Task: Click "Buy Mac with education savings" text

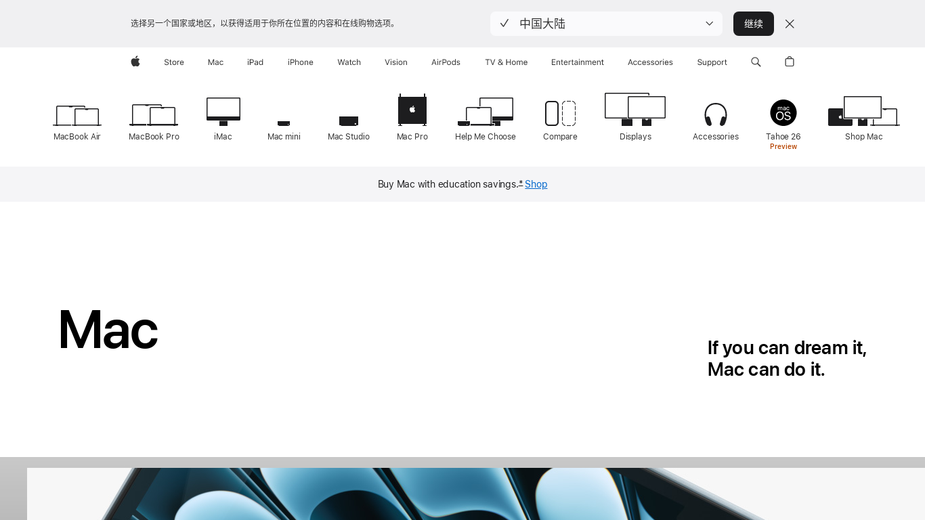Action: point(448,184)
